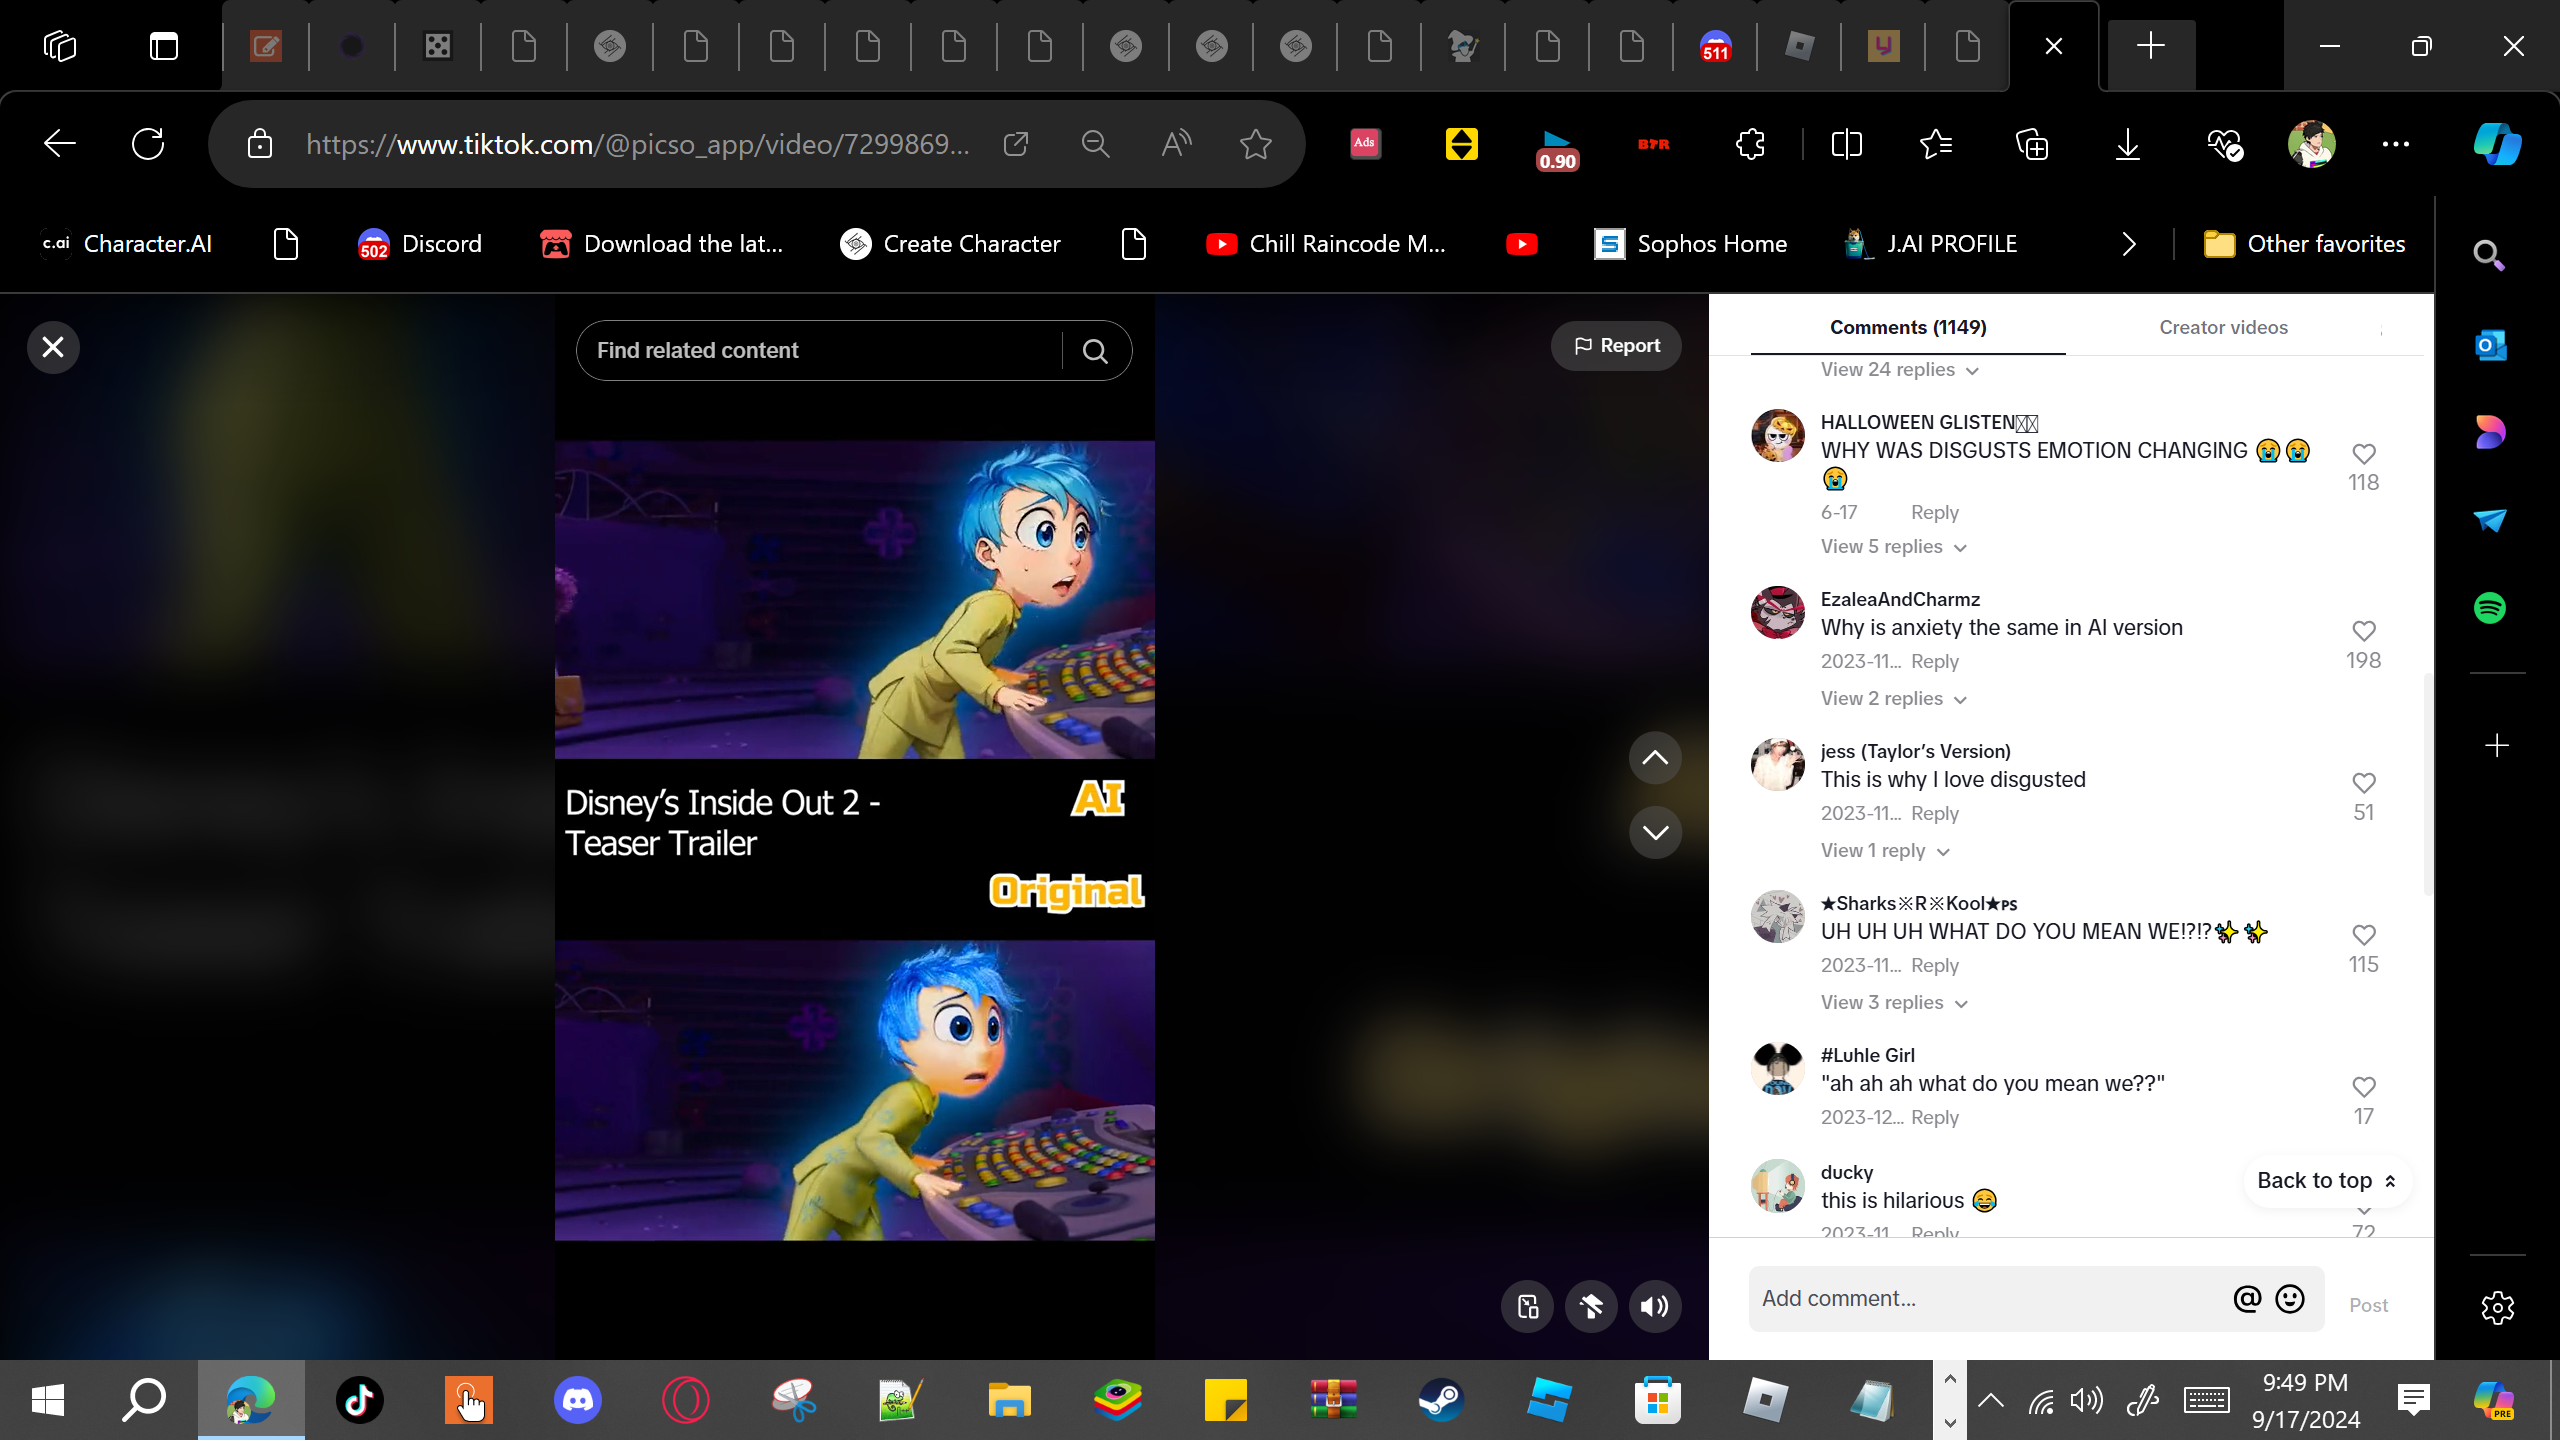The height and width of the screenshot is (1440, 2560).
Task: Close the TikTok video viewer with X
Action: pos(53,347)
